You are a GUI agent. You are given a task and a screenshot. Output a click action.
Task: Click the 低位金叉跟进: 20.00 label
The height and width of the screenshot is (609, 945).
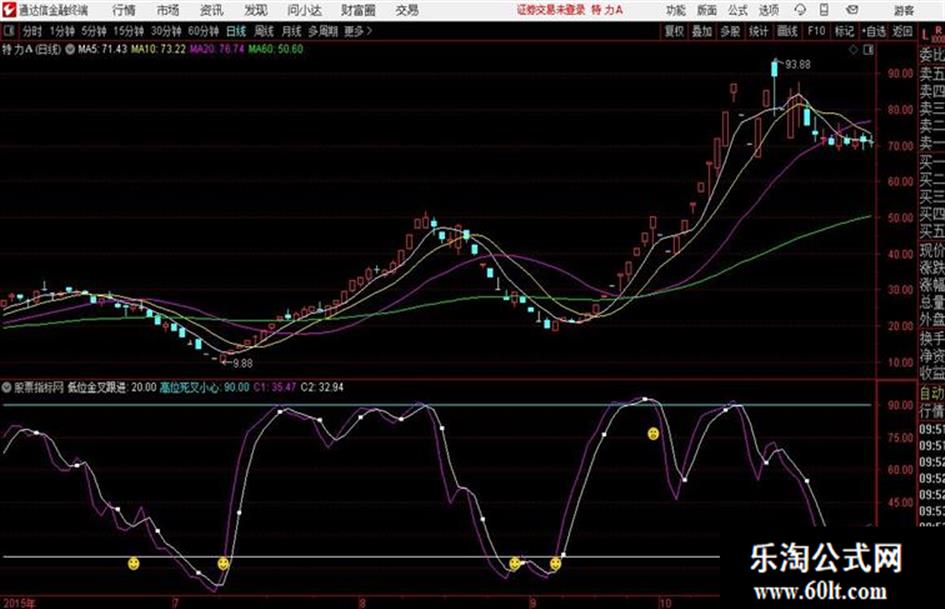tap(111, 387)
